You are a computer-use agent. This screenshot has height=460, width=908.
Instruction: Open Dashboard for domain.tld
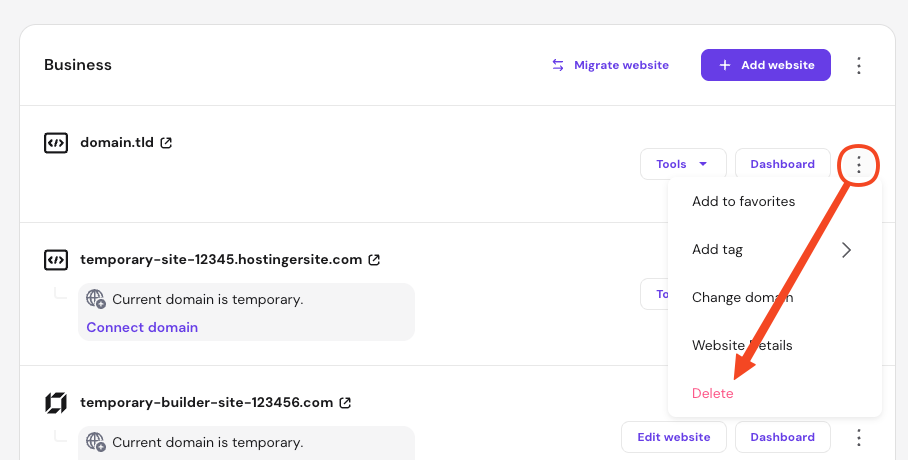[783, 164]
